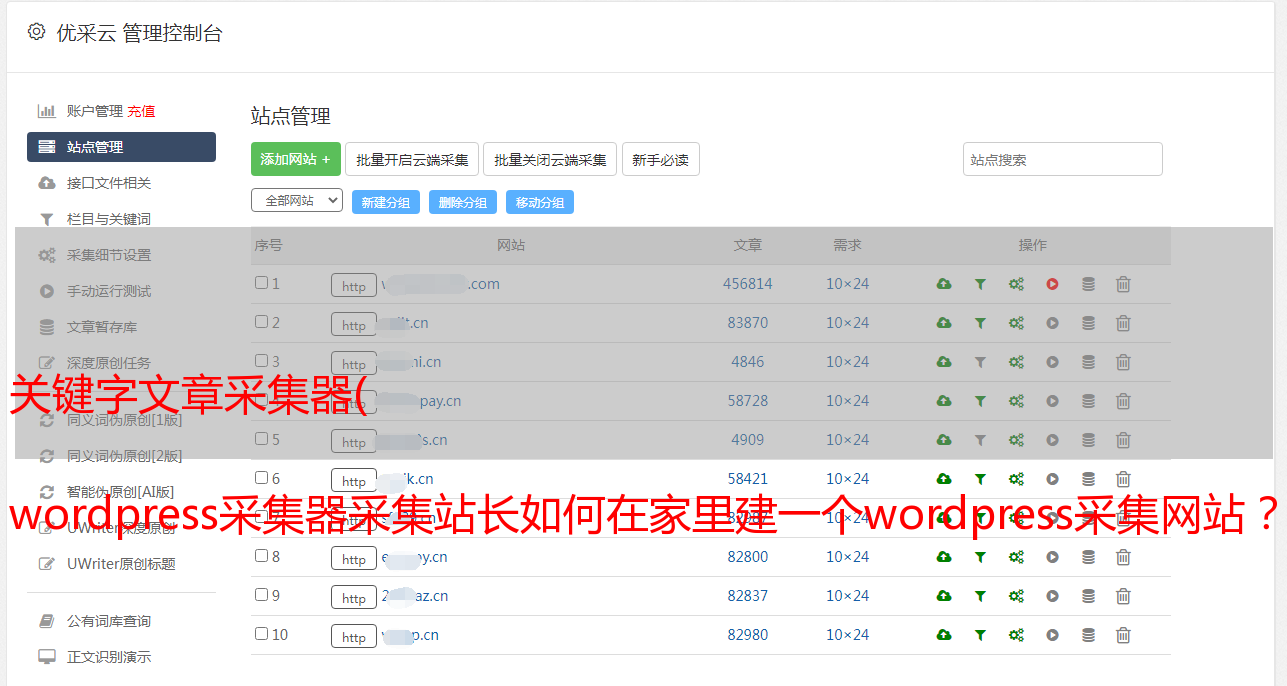The width and height of the screenshot is (1287, 686).
Task: Open 账户管理 in the sidebar
Action: click(94, 111)
